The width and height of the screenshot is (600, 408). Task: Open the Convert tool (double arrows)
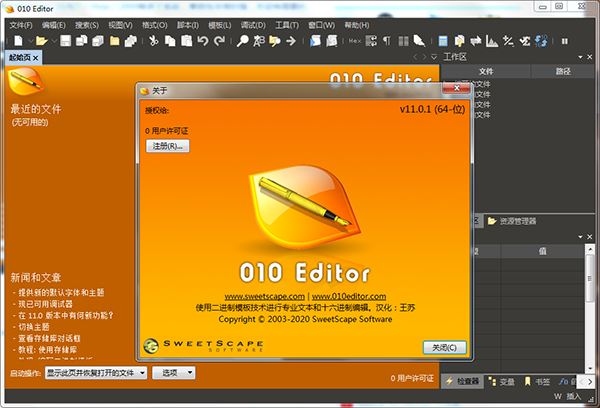[x=476, y=41]
